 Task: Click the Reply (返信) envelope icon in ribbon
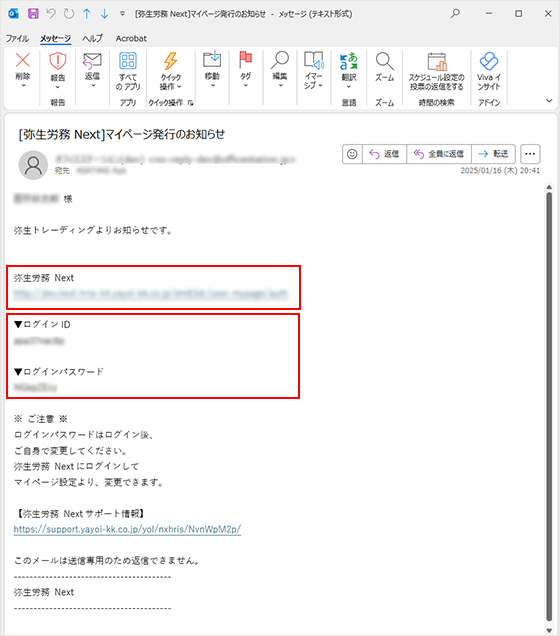click(92, 61)
